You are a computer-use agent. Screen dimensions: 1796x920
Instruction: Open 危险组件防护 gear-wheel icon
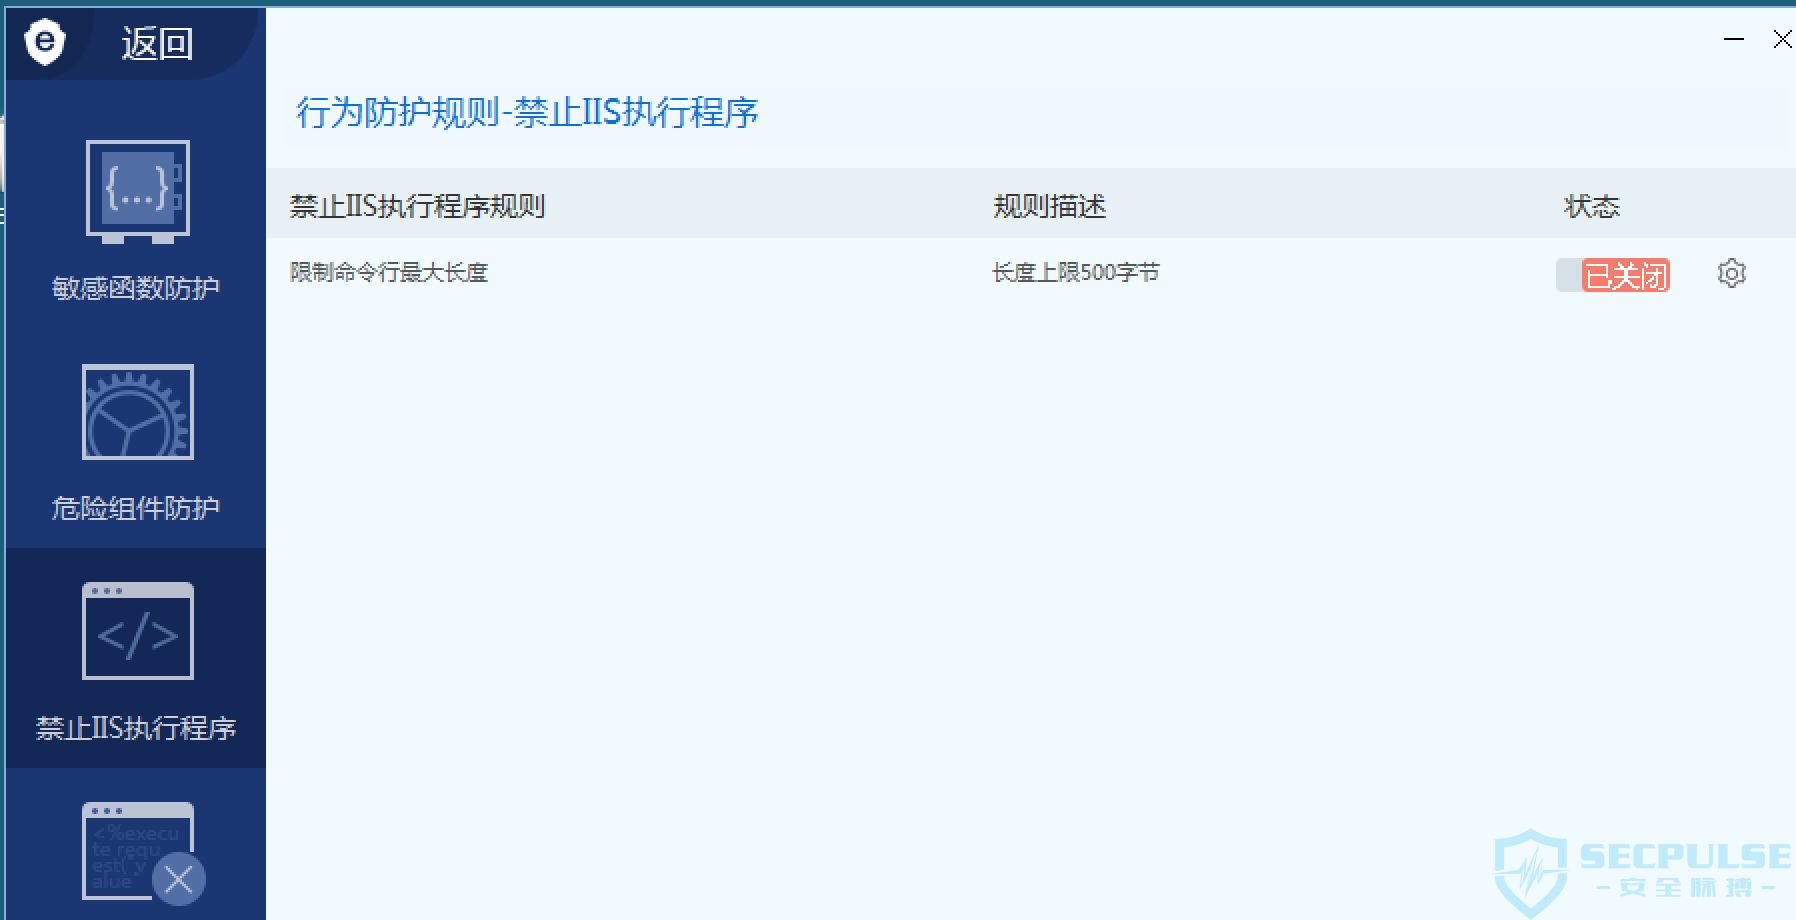[x=137, y=412]
